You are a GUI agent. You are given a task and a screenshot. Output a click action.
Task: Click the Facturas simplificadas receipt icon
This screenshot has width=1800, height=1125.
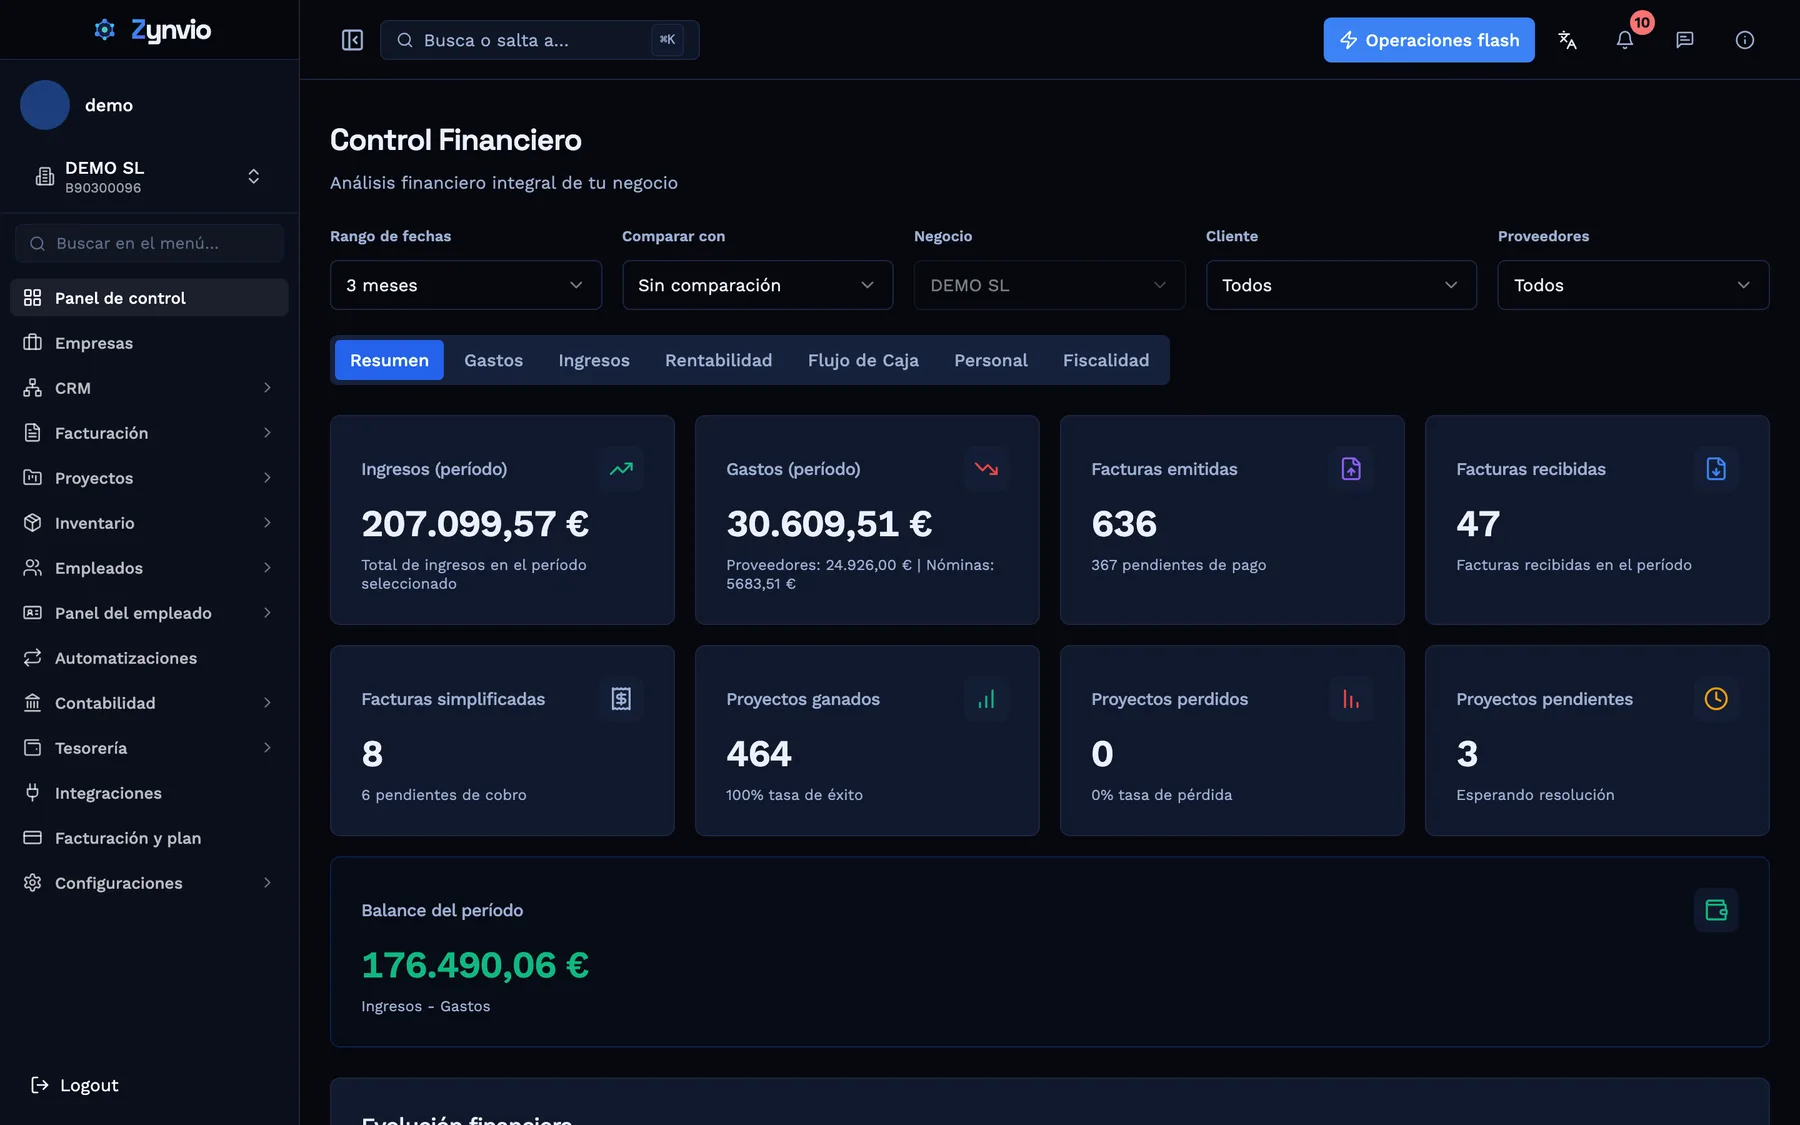(621, 699)
